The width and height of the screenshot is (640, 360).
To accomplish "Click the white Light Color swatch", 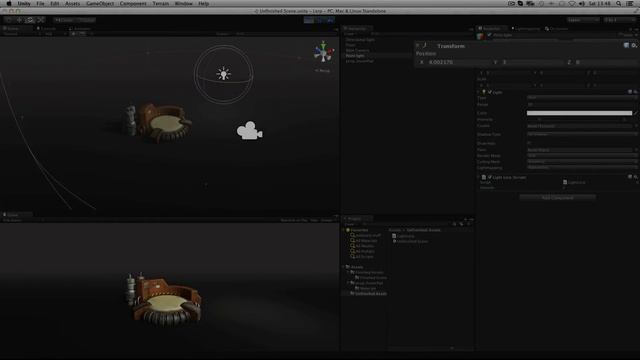I will [579, 113].
